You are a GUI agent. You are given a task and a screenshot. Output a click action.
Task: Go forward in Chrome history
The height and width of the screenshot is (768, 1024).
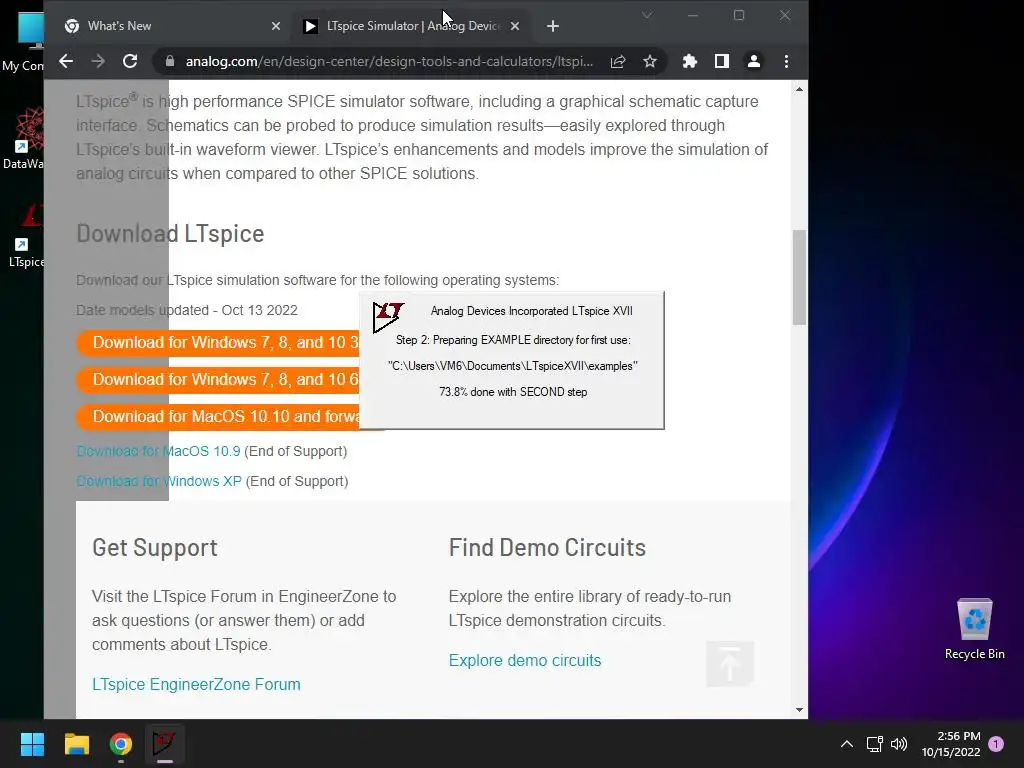tap(98, 61)
